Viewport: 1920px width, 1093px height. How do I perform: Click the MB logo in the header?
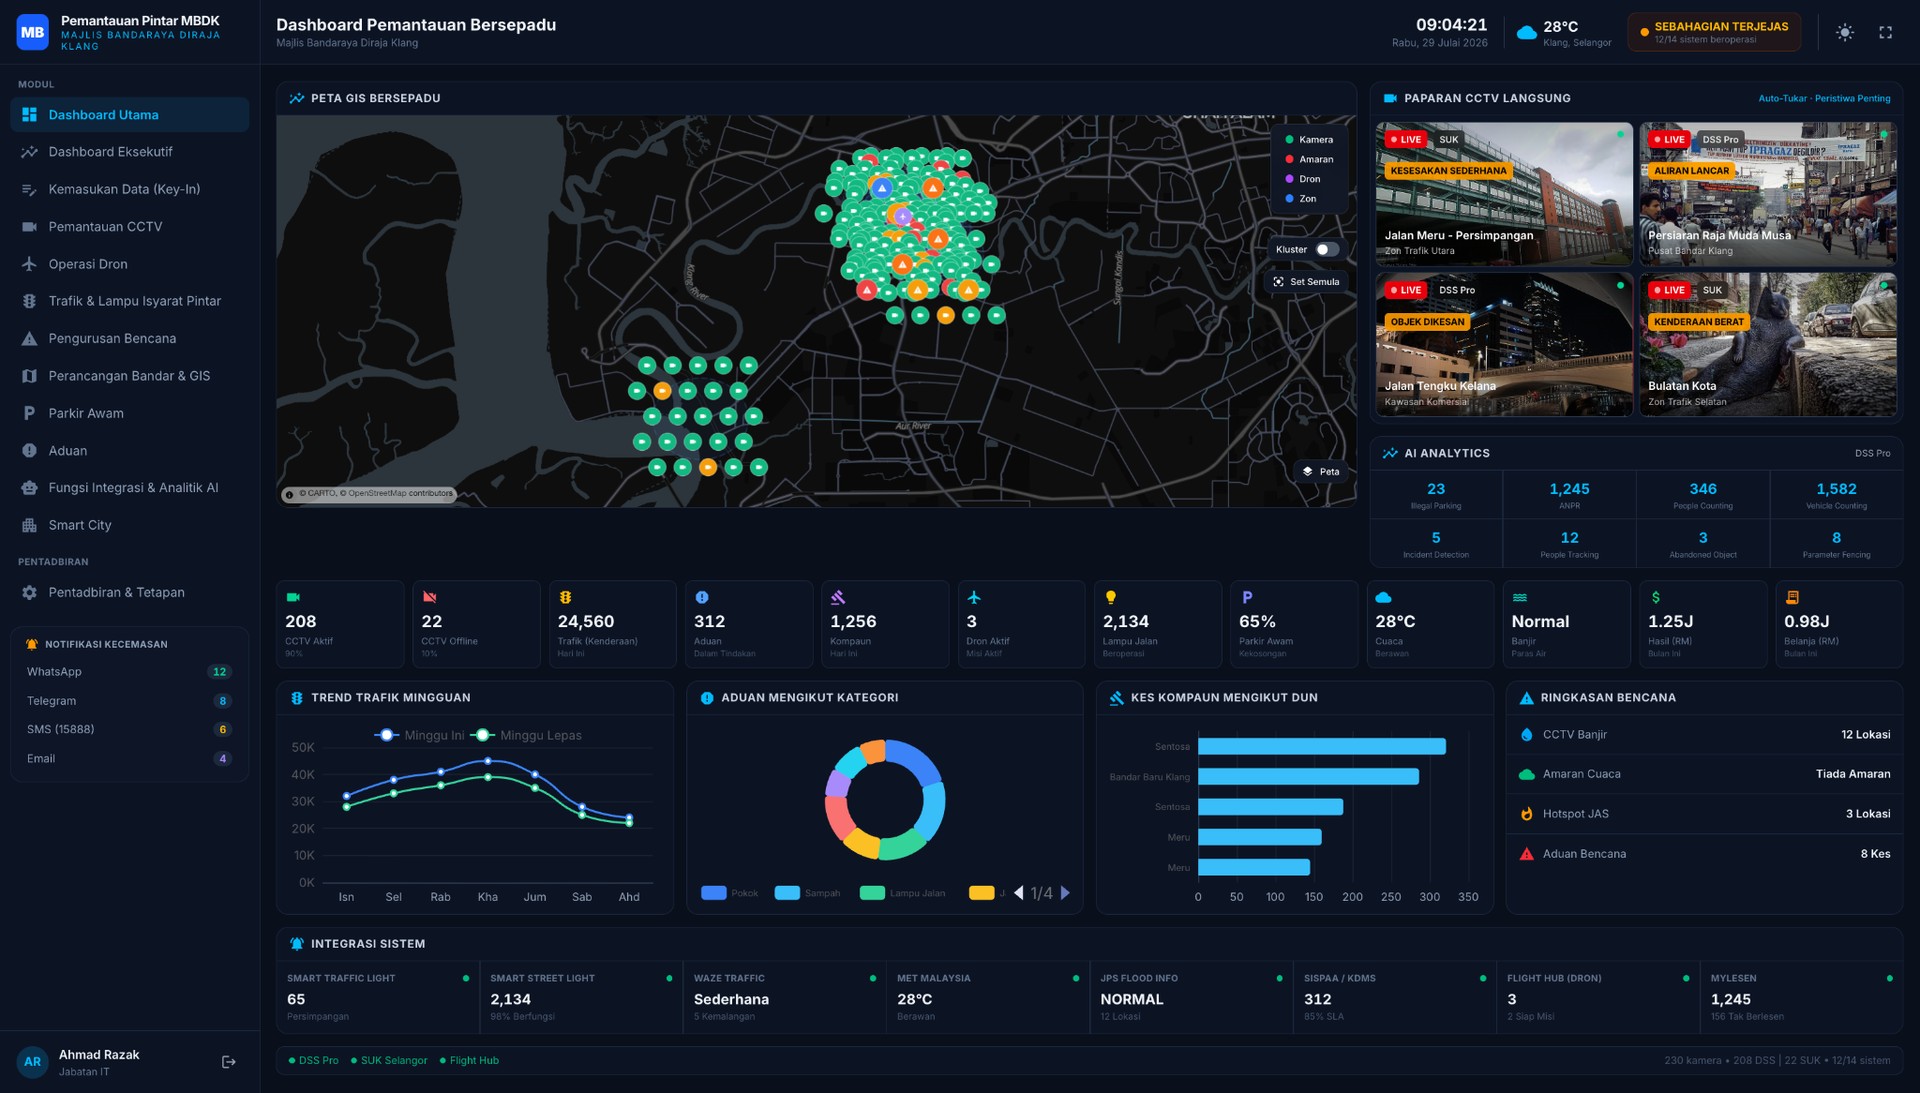[32, 32]
